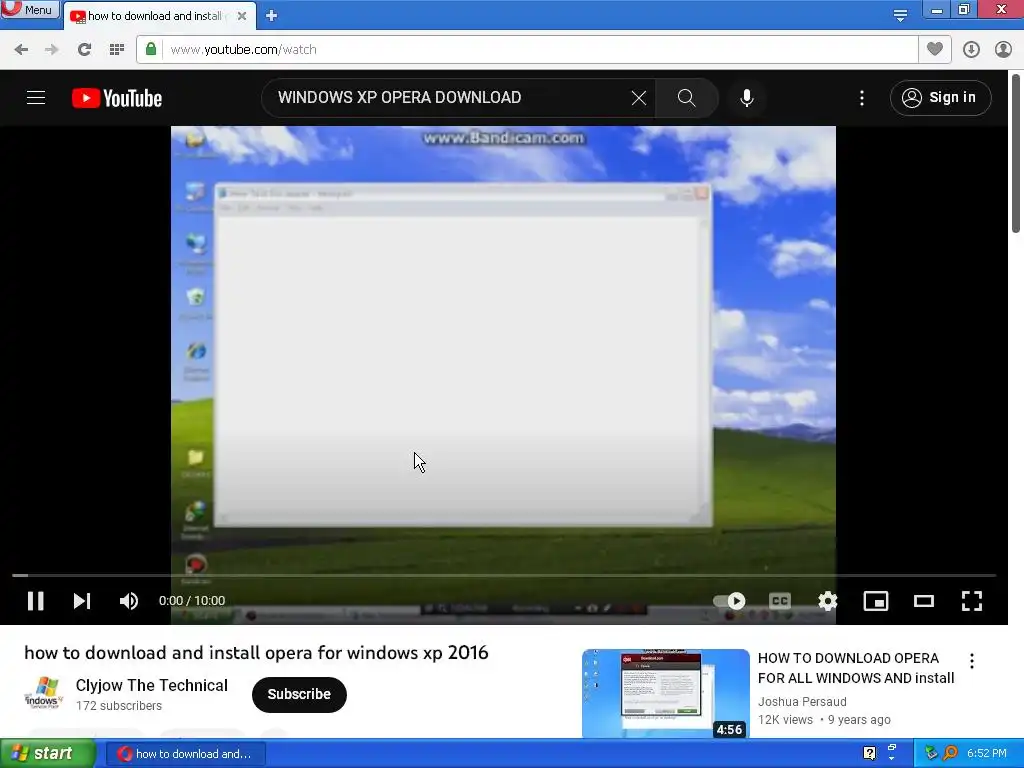This screenshot has height=768, width=1024.
Task: Open the 'Clyjow The Technical' channel name
Action: pos(152,685)
